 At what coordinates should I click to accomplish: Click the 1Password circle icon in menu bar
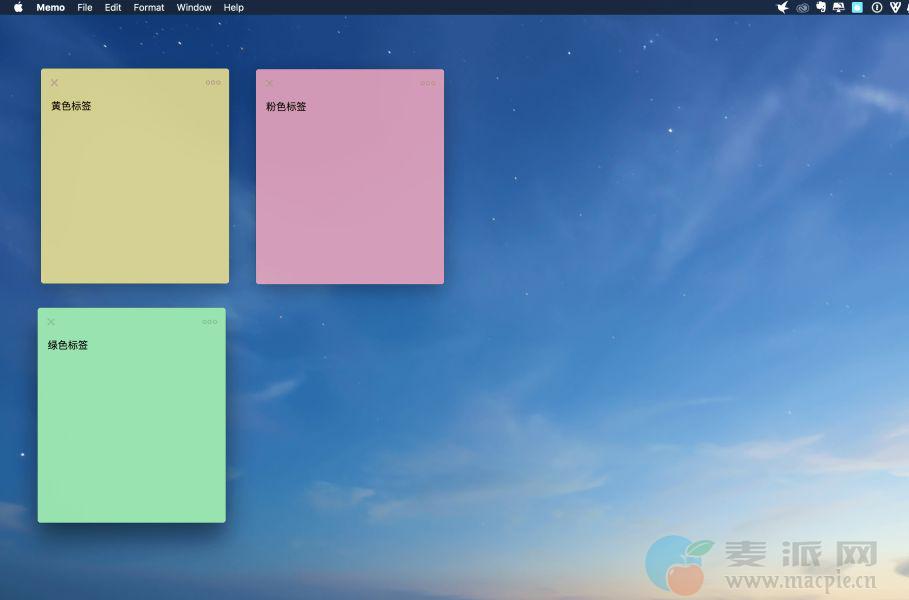[877, 7]
